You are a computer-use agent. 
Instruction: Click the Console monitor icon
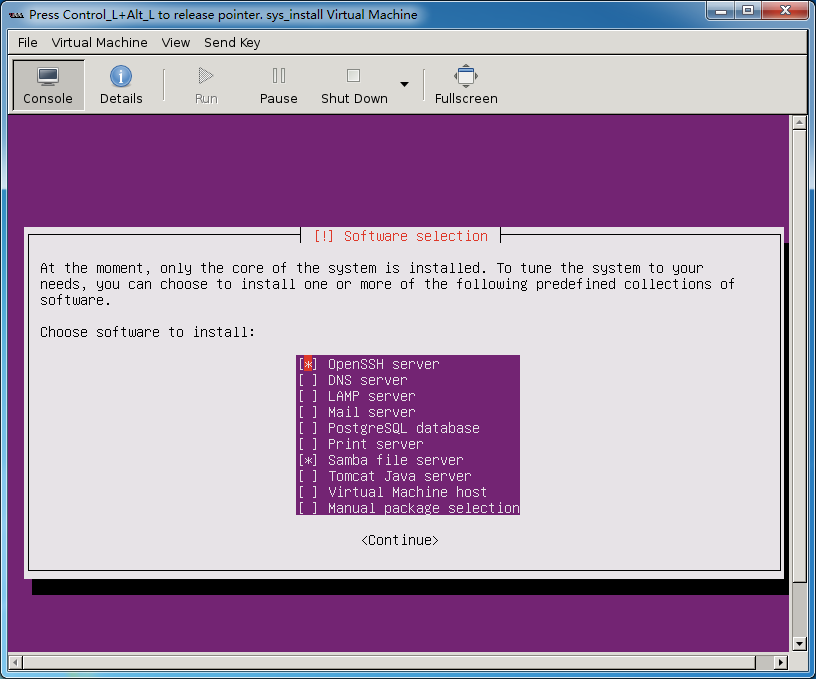(x=48, y=76)
